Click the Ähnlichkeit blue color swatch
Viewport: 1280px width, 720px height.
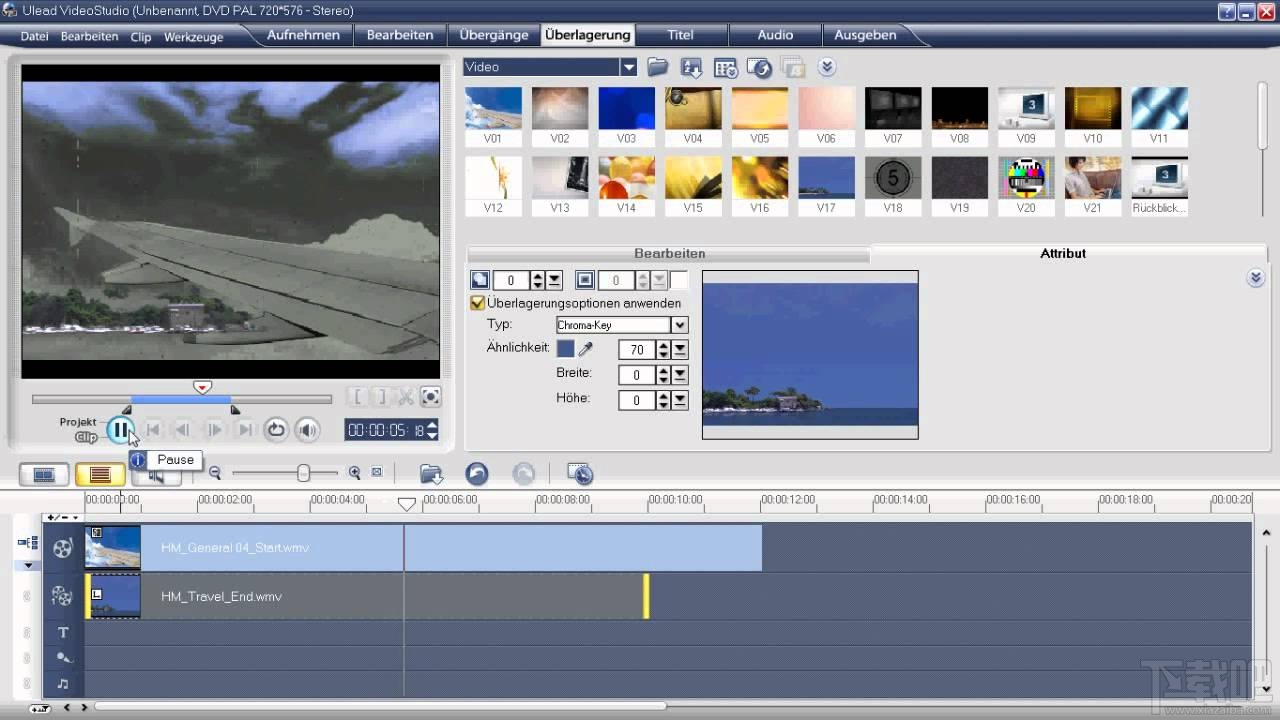[x=565, y=349]
